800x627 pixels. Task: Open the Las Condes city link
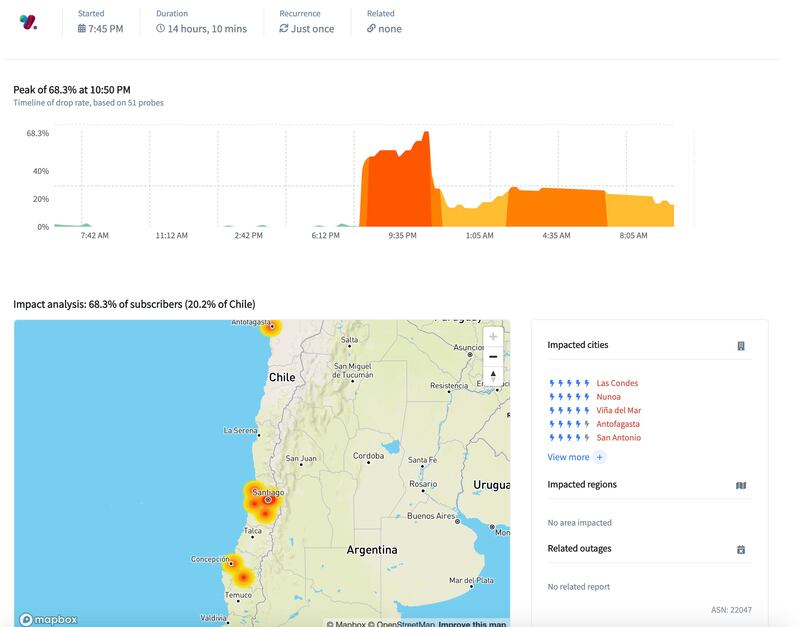point(617,383)
